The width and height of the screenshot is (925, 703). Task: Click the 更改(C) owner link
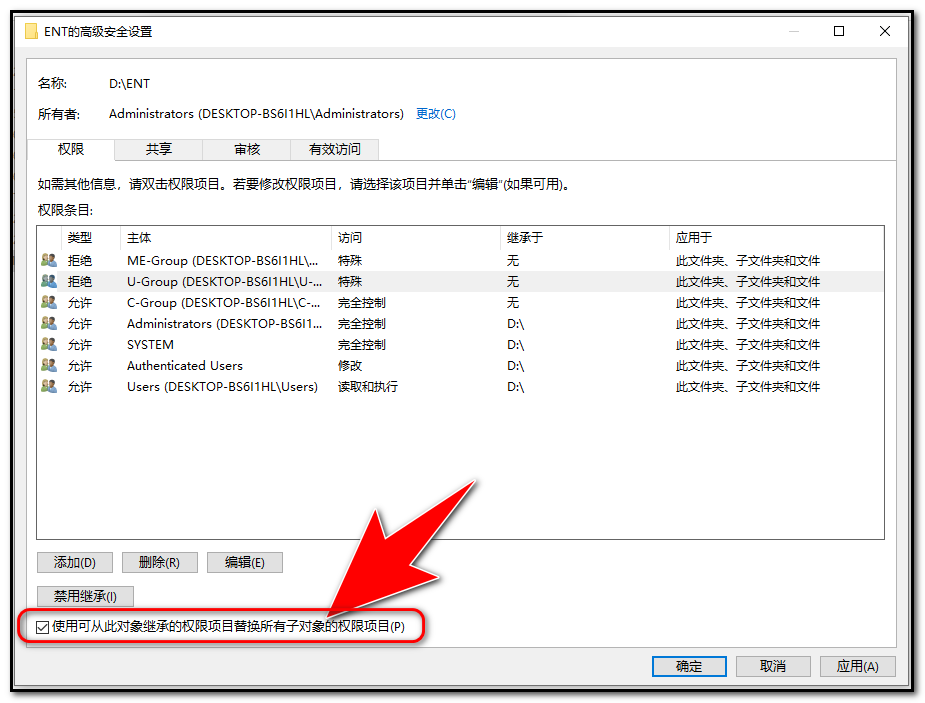[x=435, y=114]
